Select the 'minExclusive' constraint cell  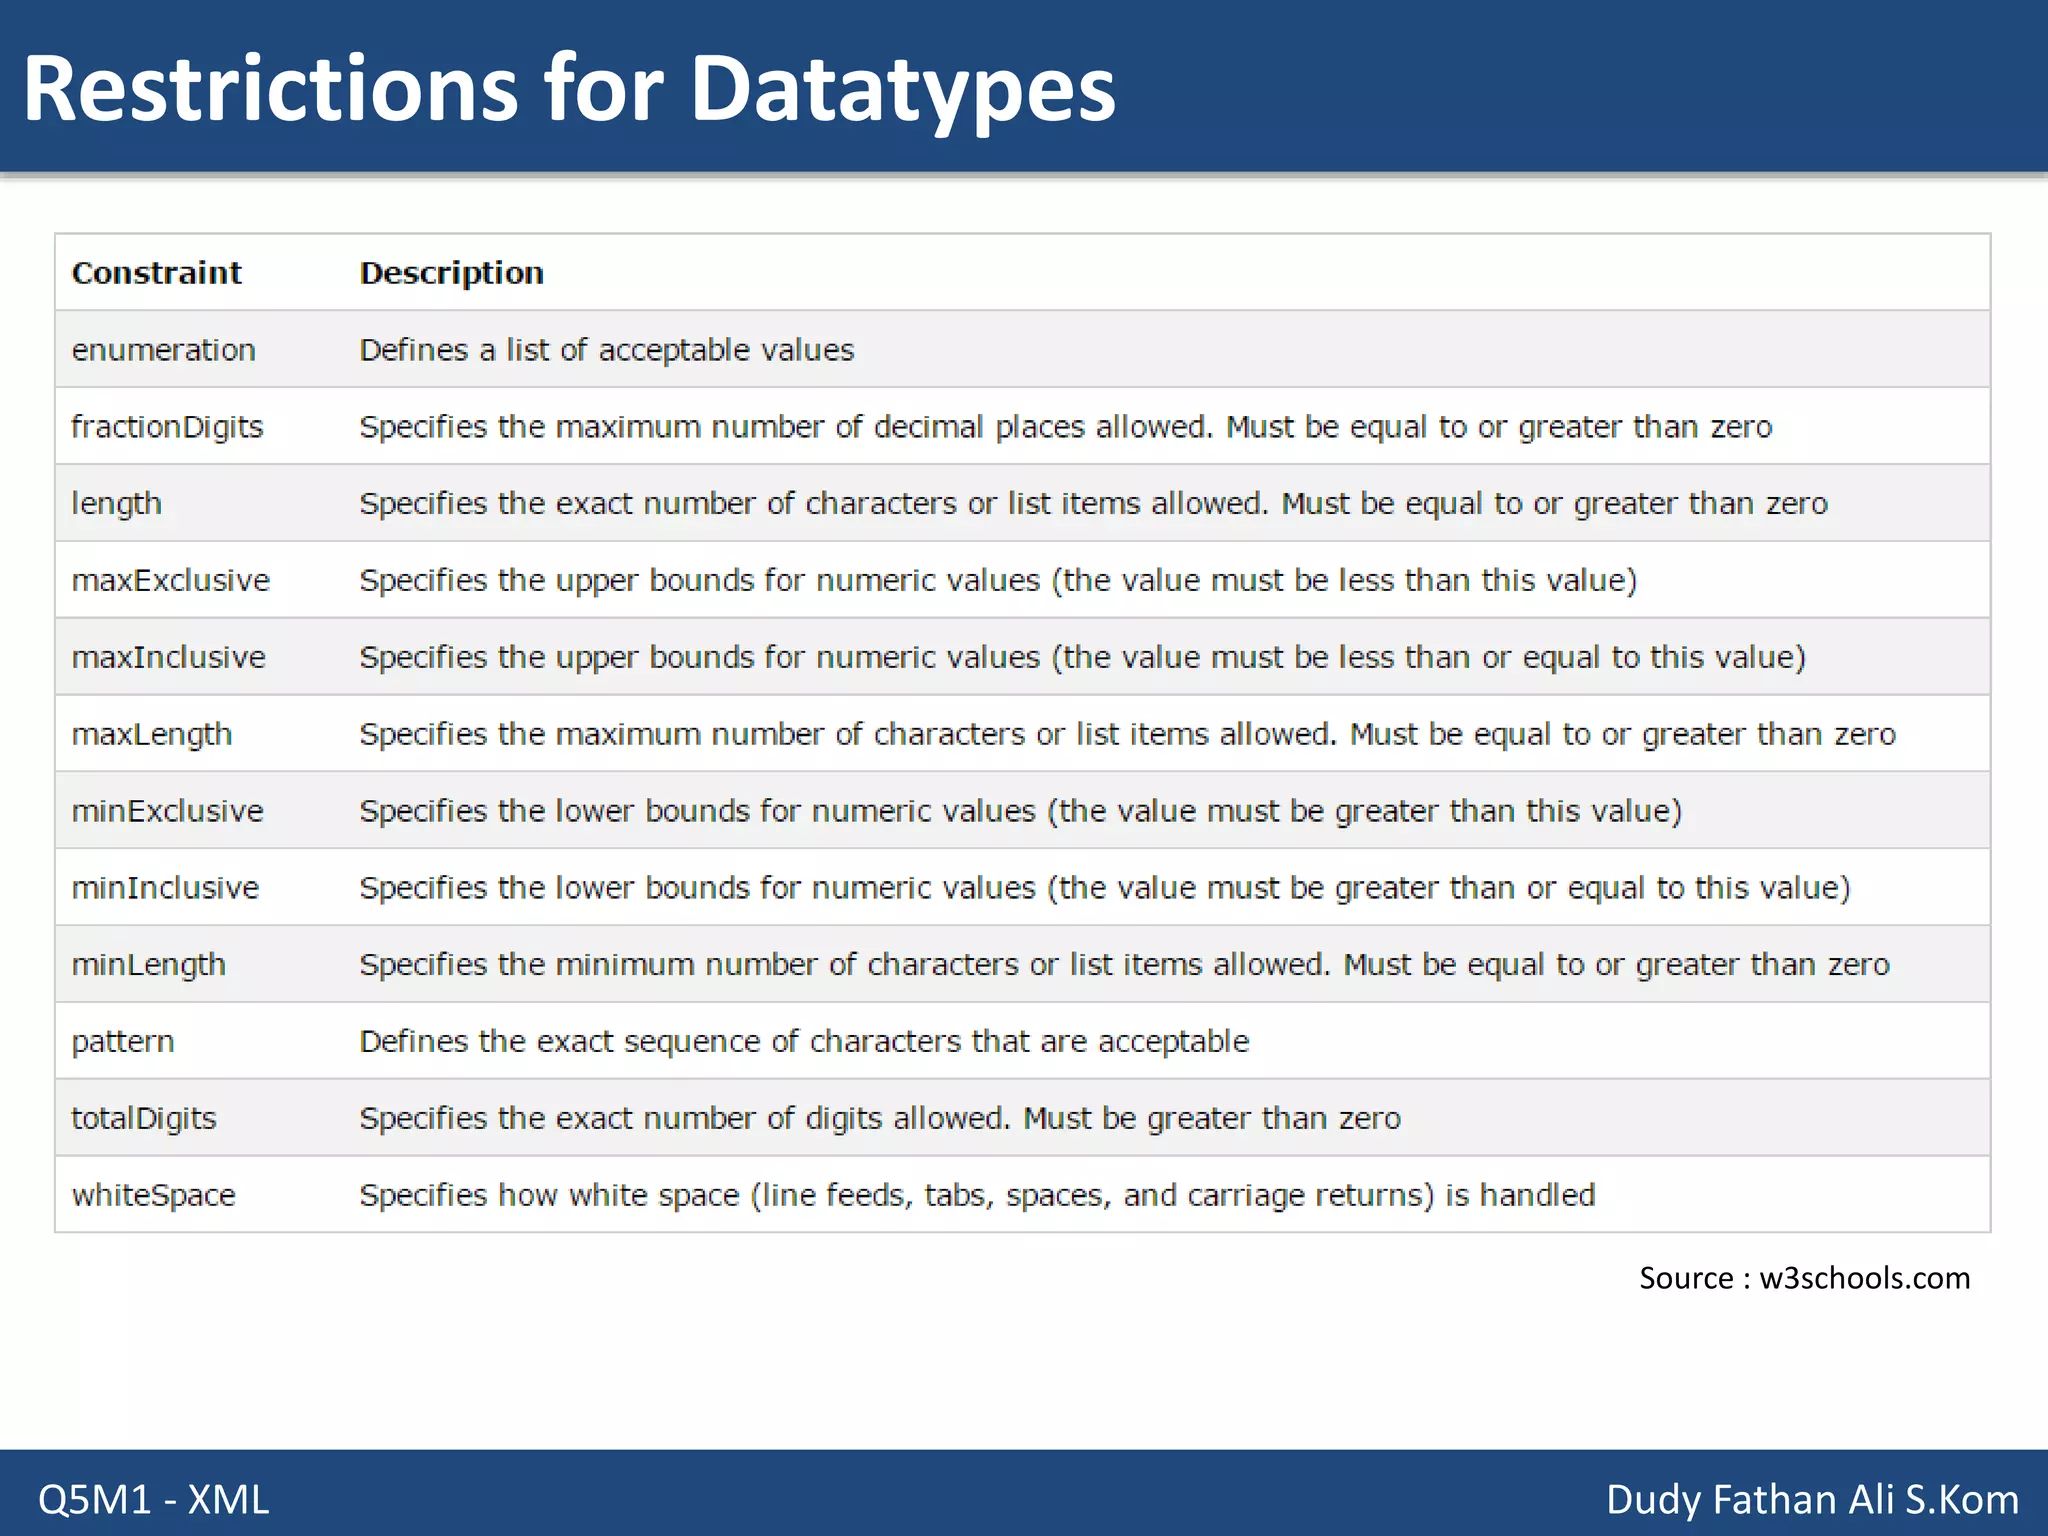167,811
